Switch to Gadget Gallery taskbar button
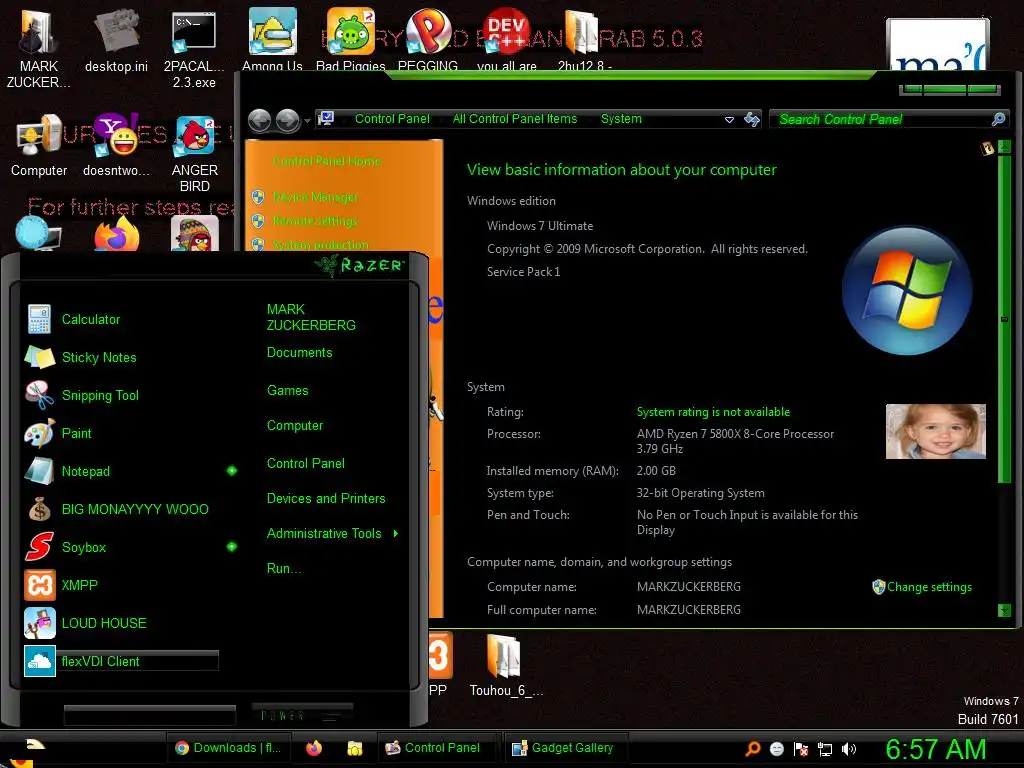This screenshot has height=768, width=1024. click(x=566, y=748)
